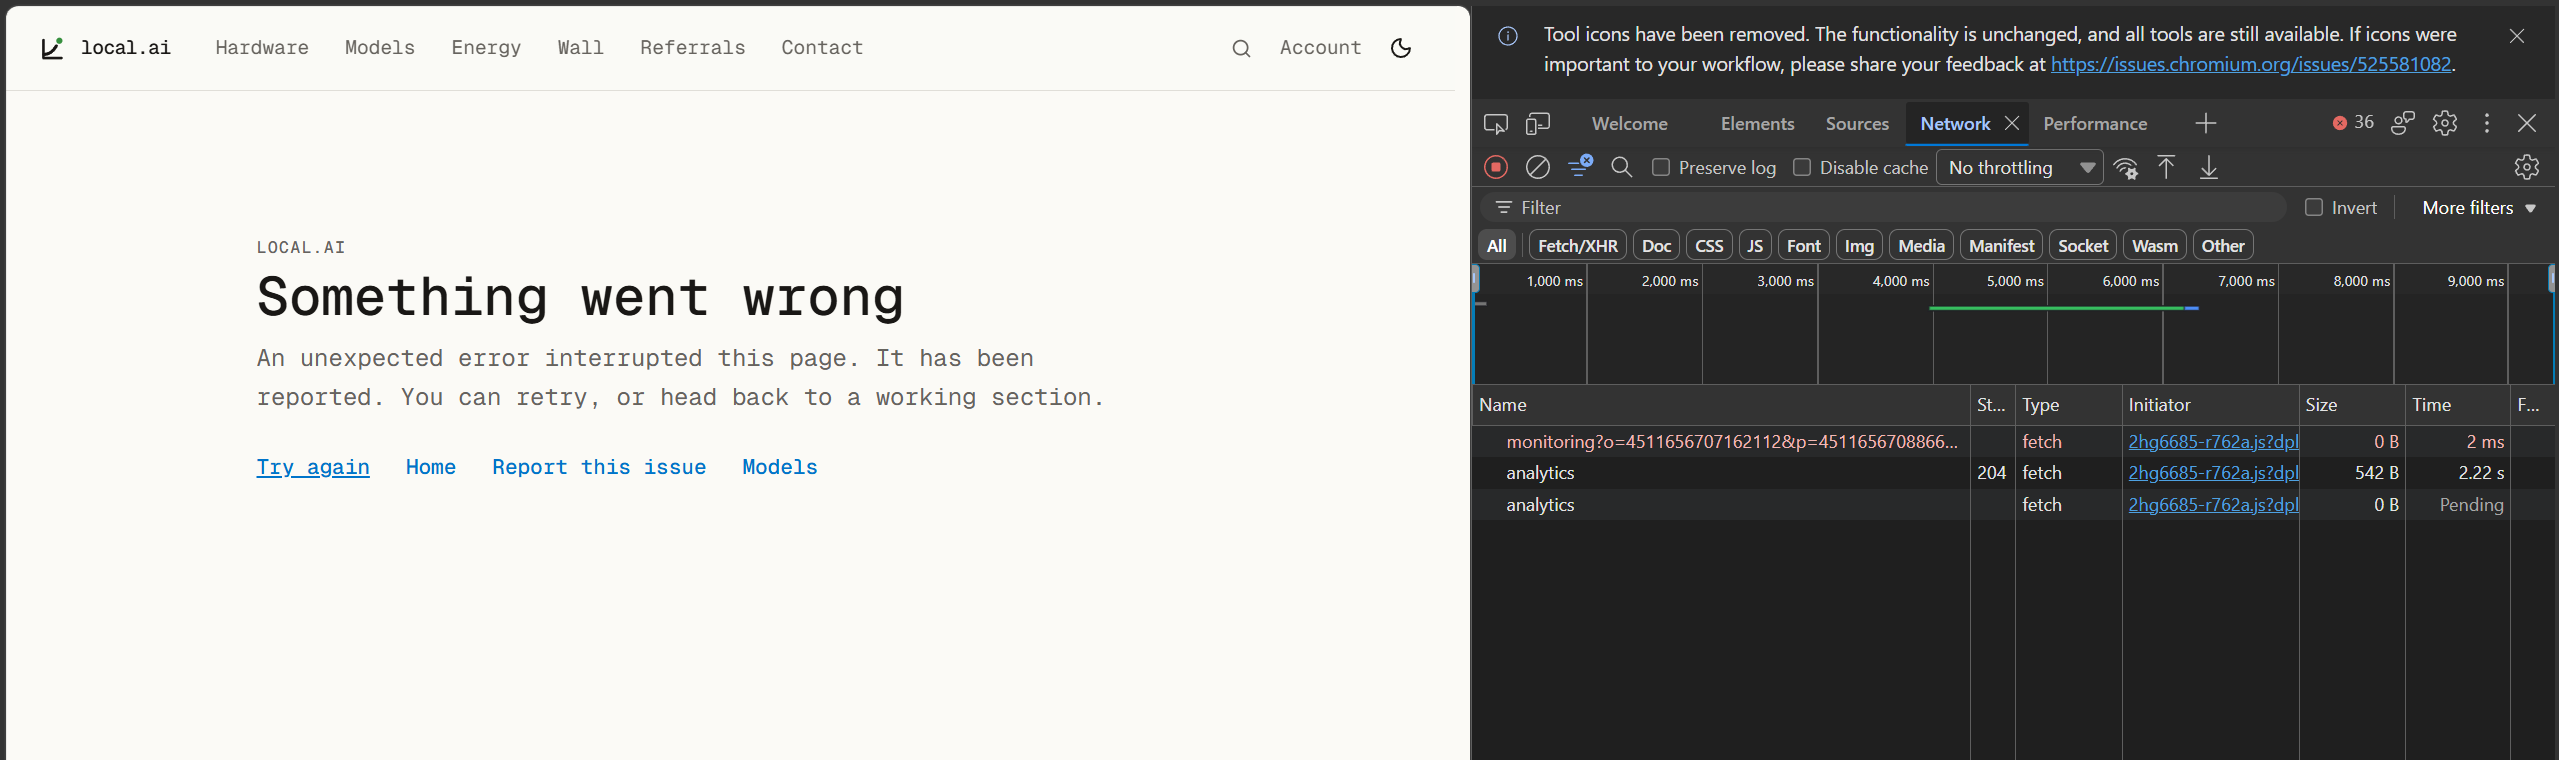
Task: Switch to the Sources tab
Action: (1857, 124)
